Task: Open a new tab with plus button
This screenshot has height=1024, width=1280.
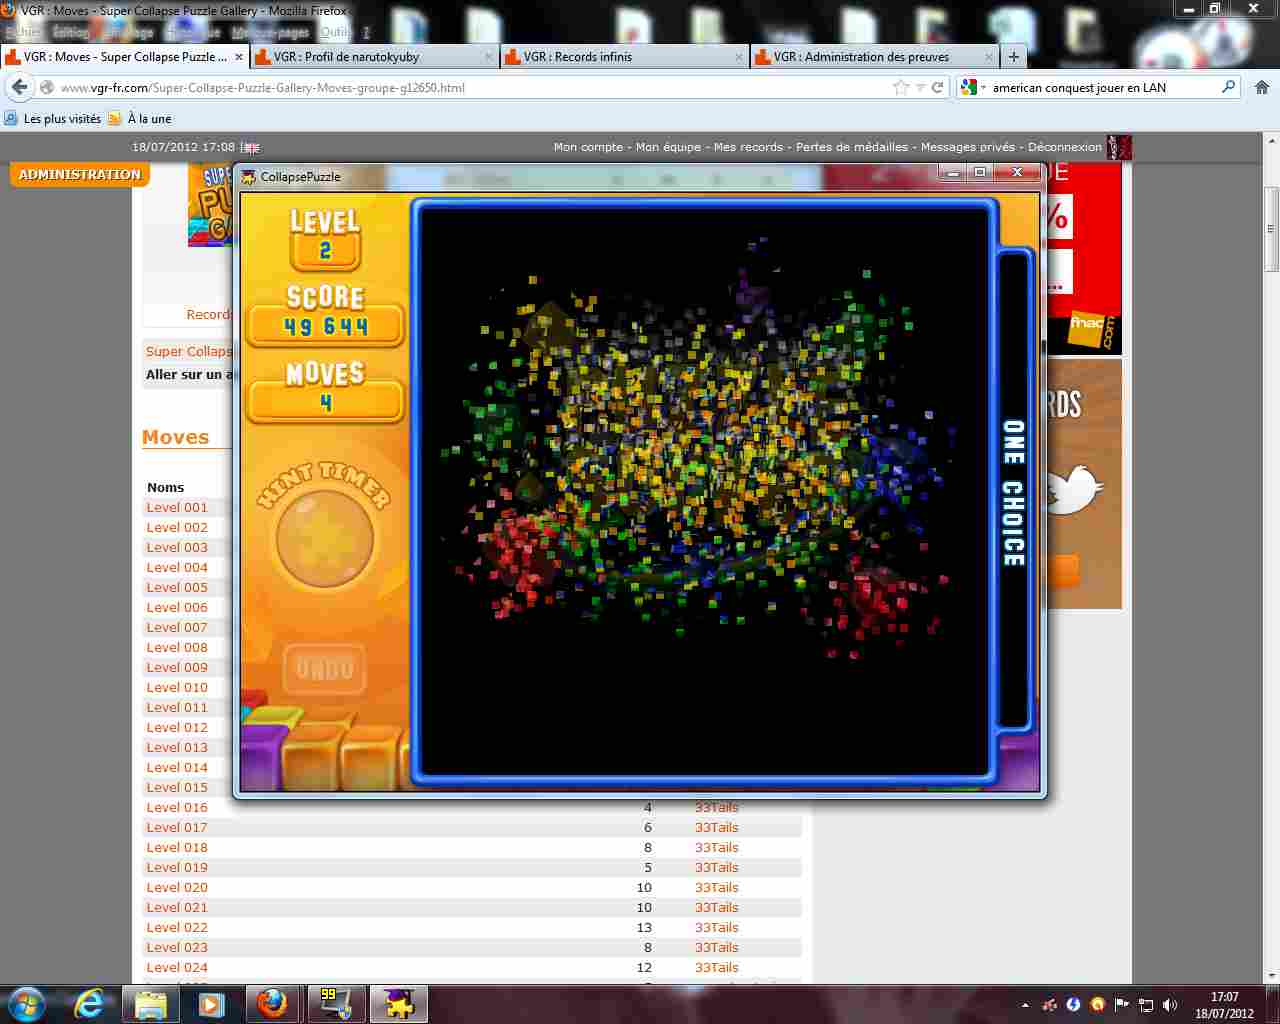Action: [1013, 57]
